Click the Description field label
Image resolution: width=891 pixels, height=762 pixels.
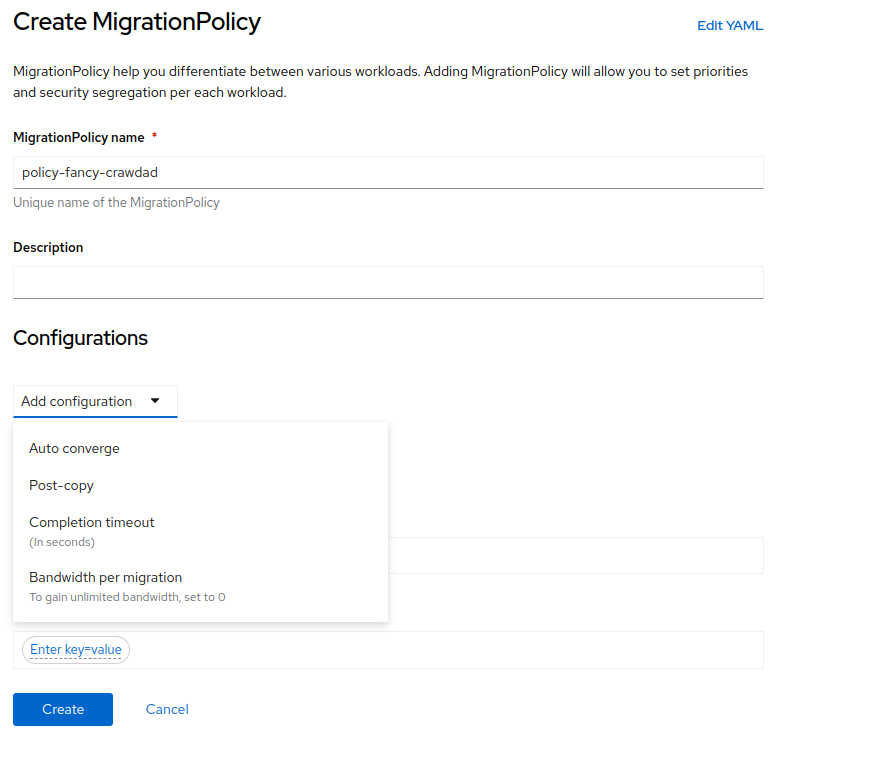click(x=48, y=247)
